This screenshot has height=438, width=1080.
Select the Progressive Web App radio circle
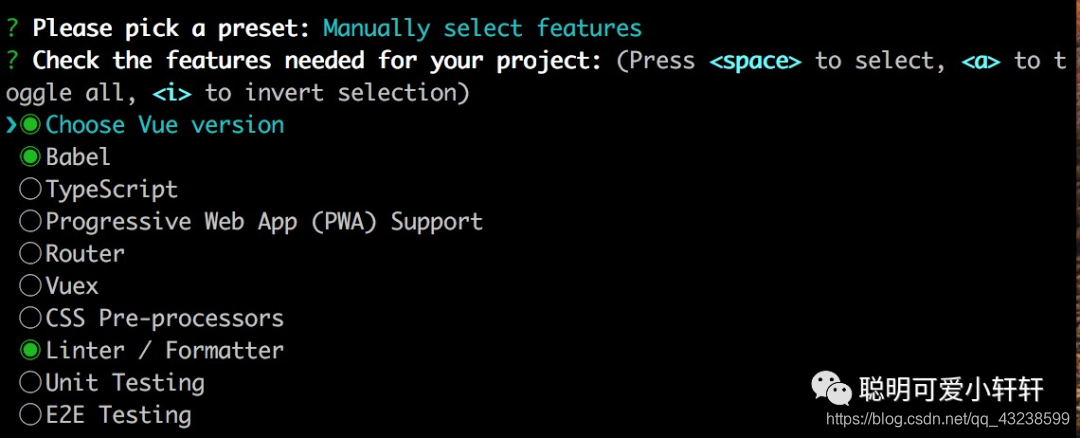30,221
